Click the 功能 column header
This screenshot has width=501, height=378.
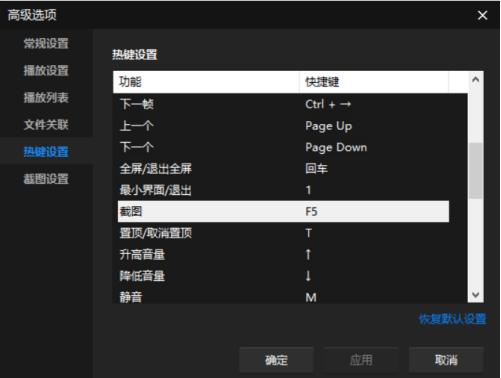(x=206, y=82)
